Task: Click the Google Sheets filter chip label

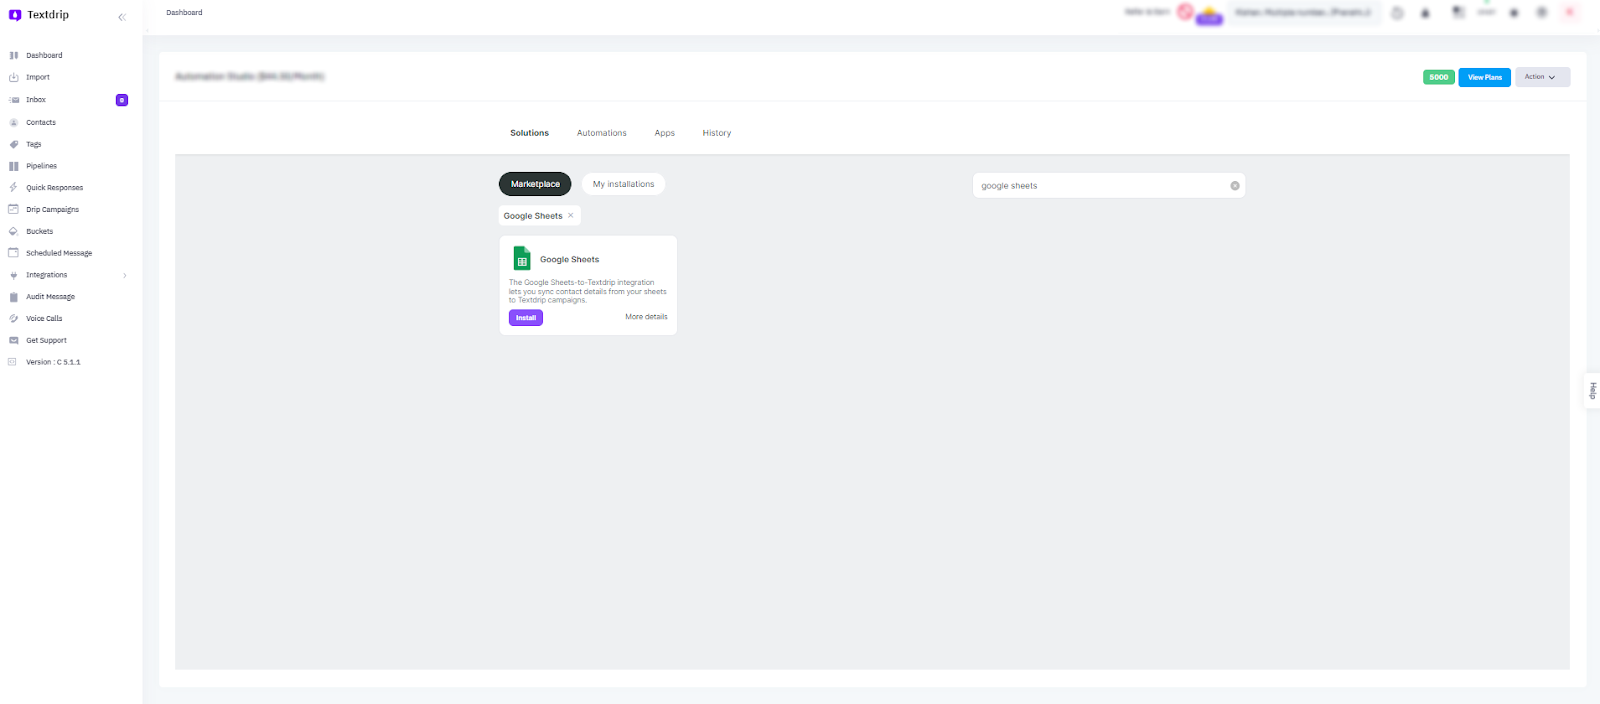Action: tap(533, 216)
